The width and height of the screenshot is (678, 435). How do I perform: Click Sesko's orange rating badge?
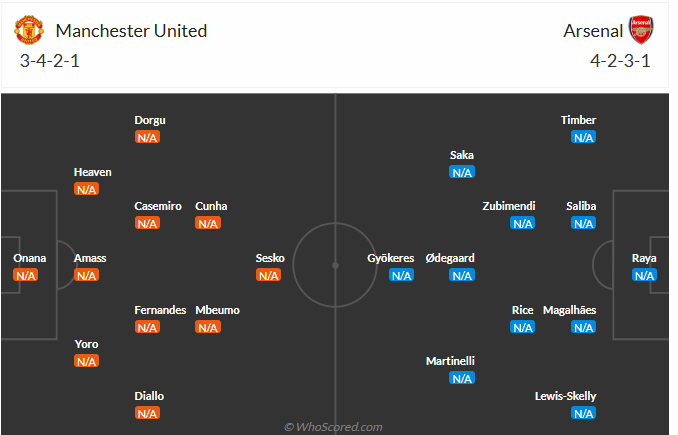(x=269, y=275)
